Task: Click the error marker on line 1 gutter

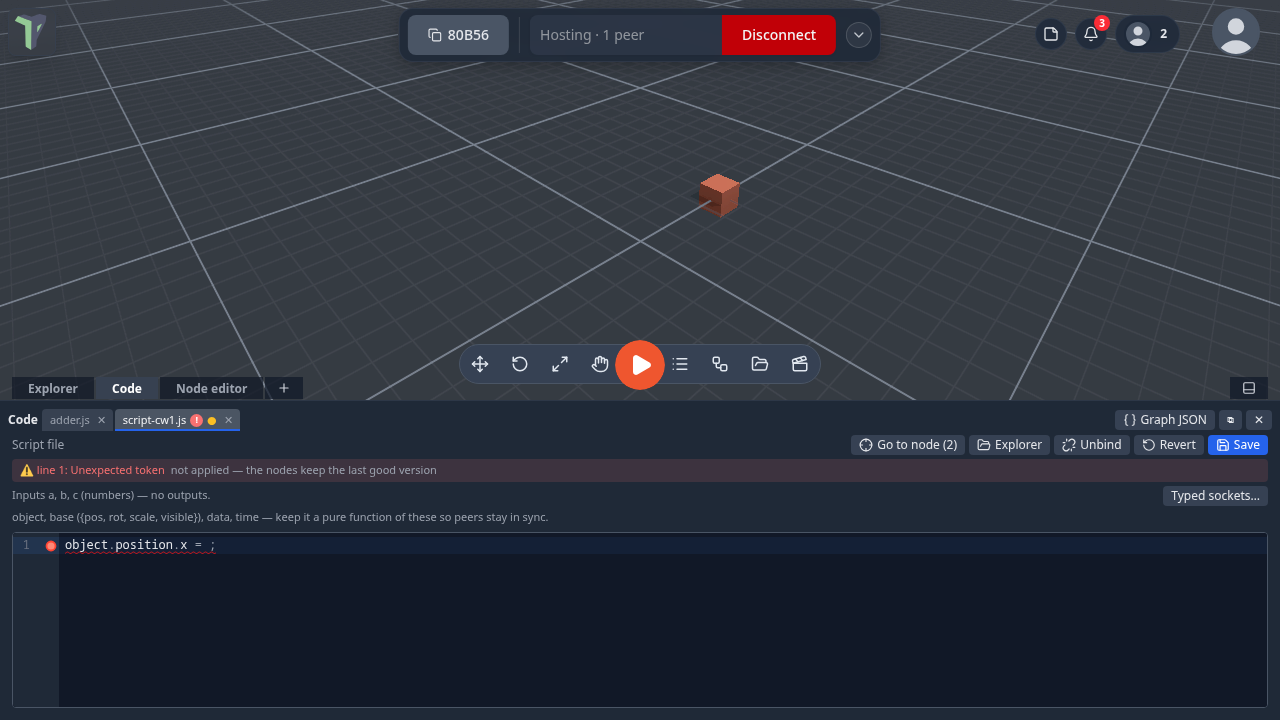Action: [51, 546]
